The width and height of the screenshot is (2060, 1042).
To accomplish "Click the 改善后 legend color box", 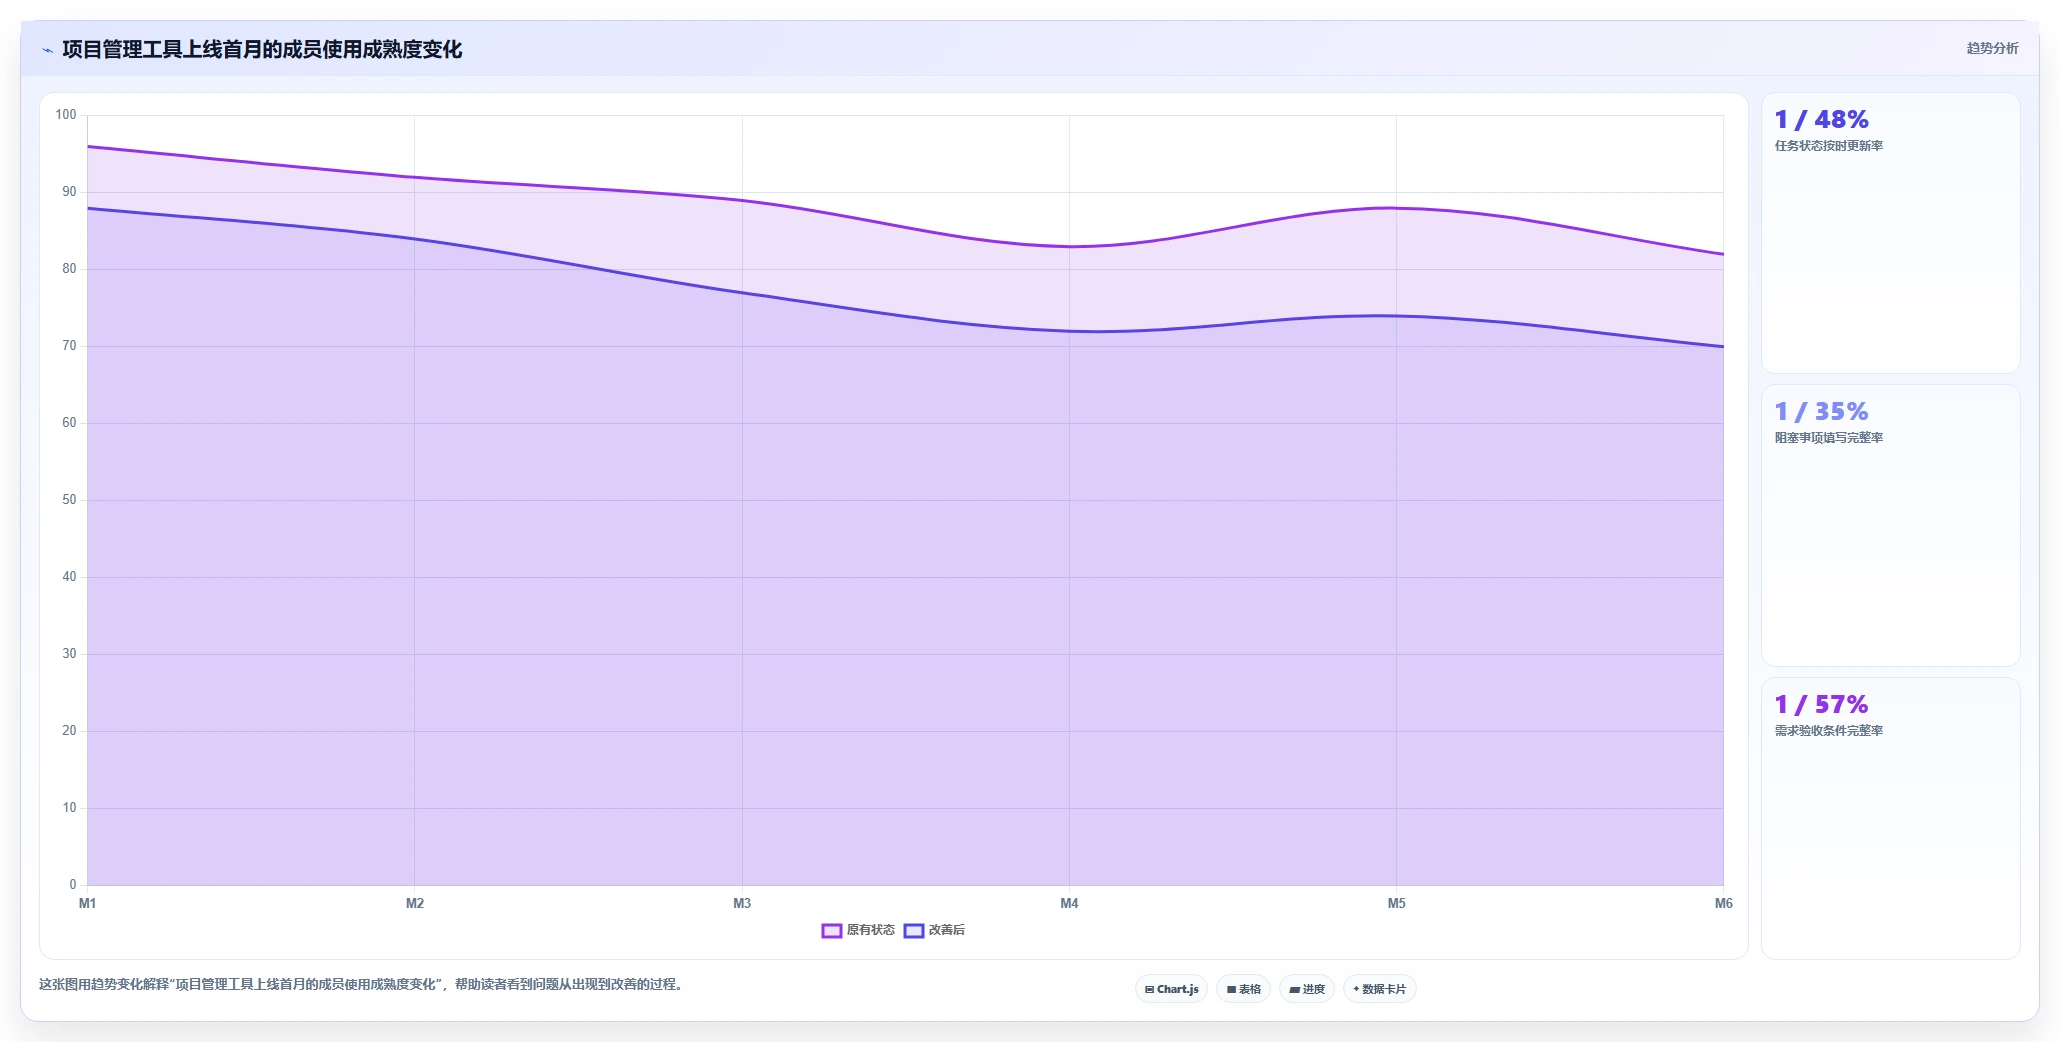I will point(914,931).
